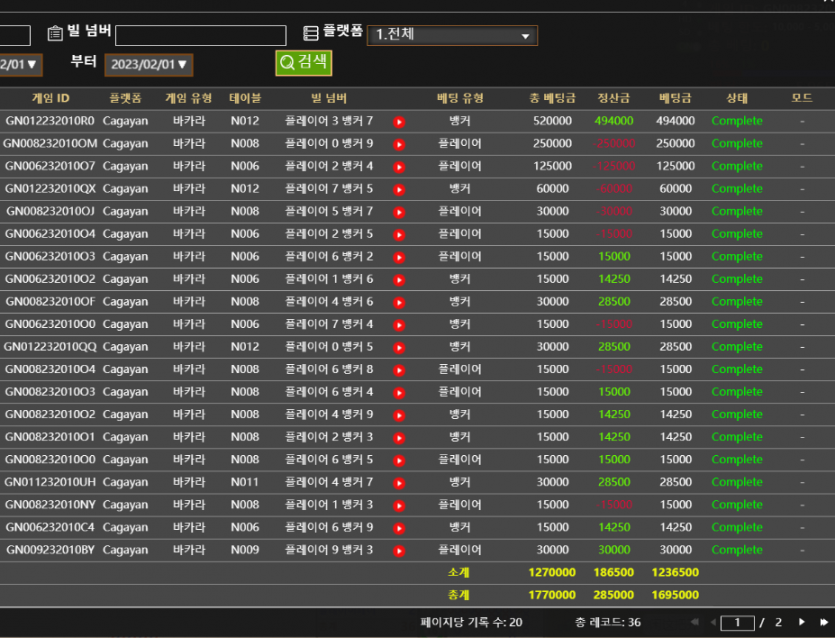This screenshot has height=638, width=835.
Task: Focus the 빌 넘버 input field
Action: (x=201, y=35)
